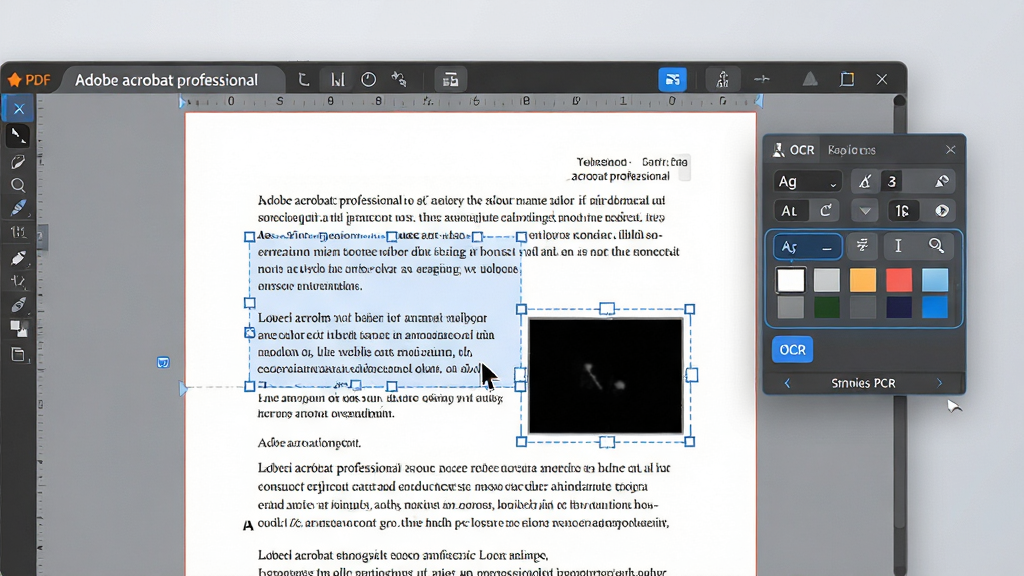
Task: Switch to the tab beside OCR in the panel
Action: [x=852, y=150]
